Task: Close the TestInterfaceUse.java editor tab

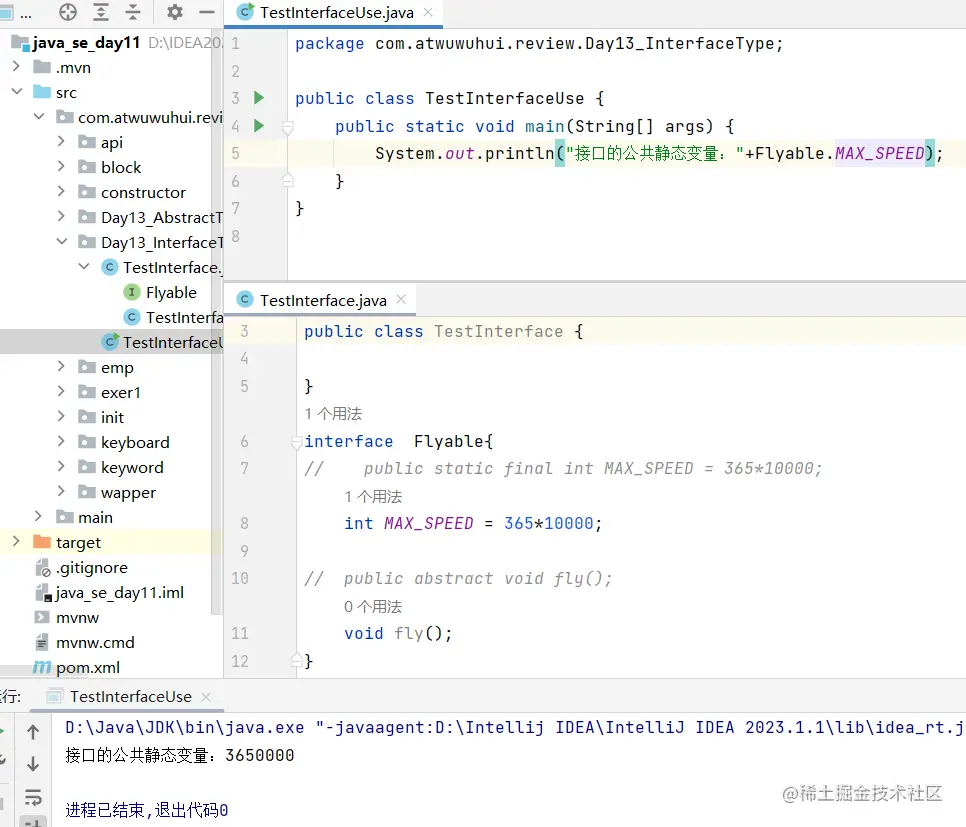Action: [428, 12]
